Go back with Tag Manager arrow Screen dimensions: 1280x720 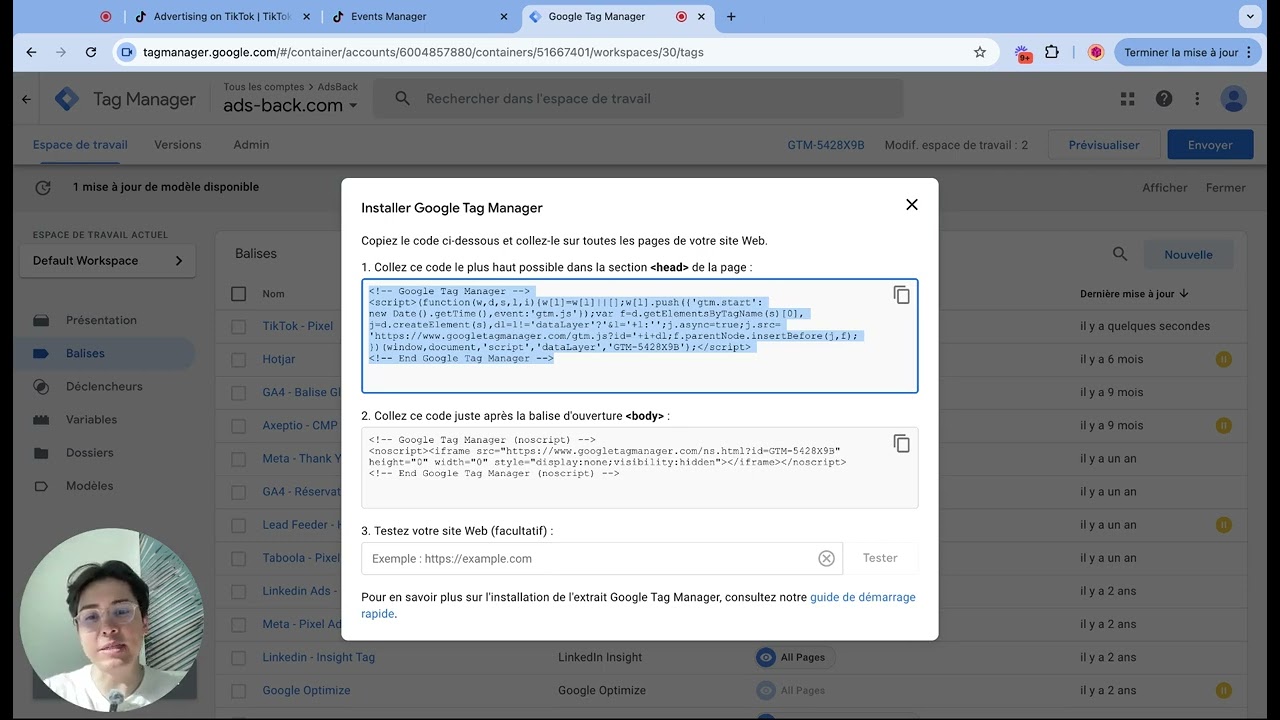tap(26, 99)
